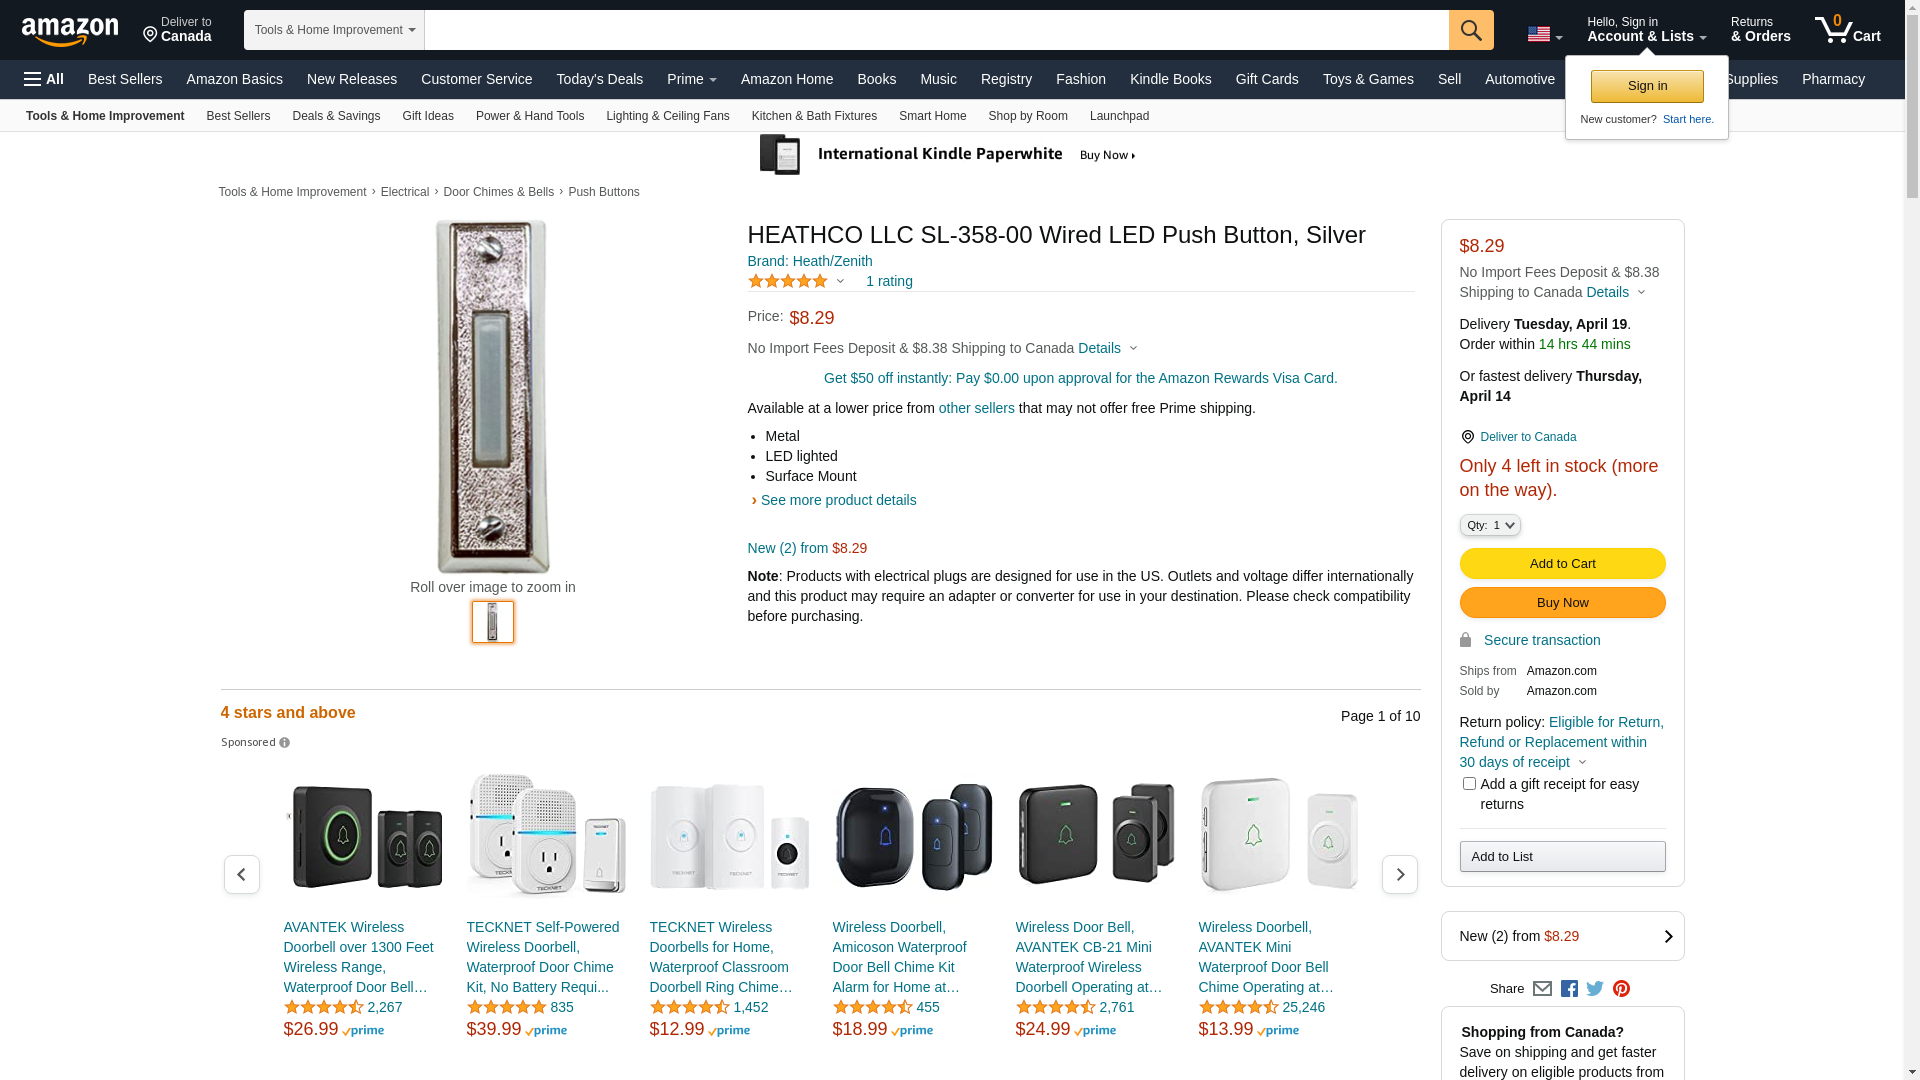1920x1080 pixels.
Task: Select the doorbell product thumbnail
Action: 493,622
